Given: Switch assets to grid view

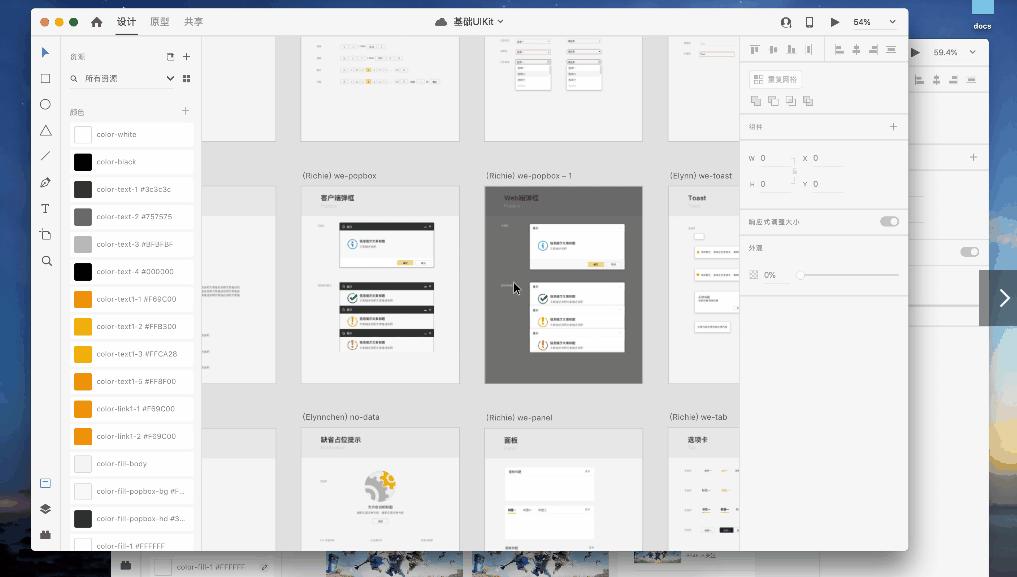Looking at the screenshot, I should 186,78.
